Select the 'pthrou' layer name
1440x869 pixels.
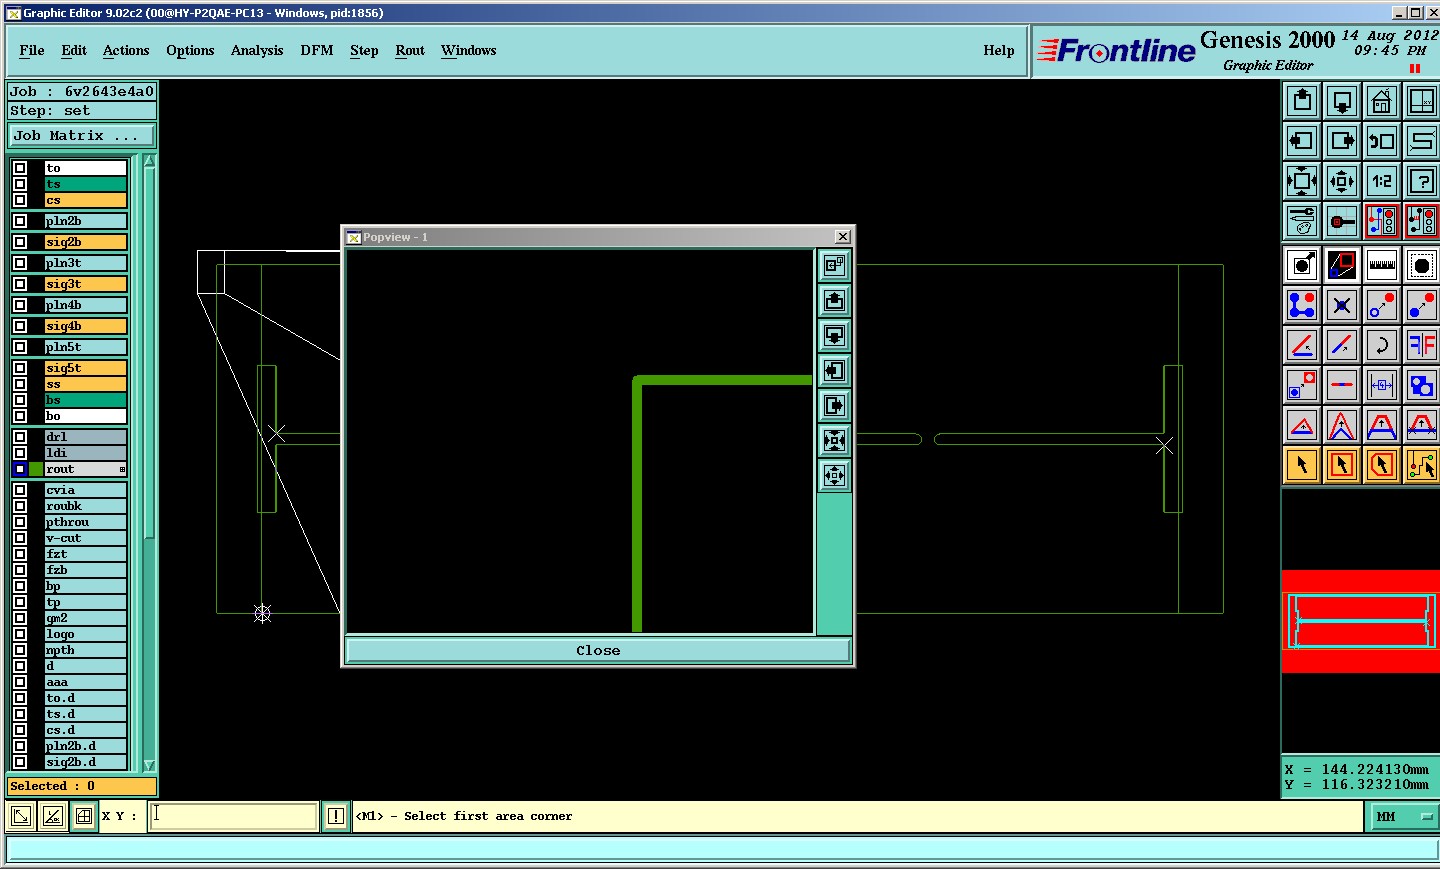coord(85,522)
